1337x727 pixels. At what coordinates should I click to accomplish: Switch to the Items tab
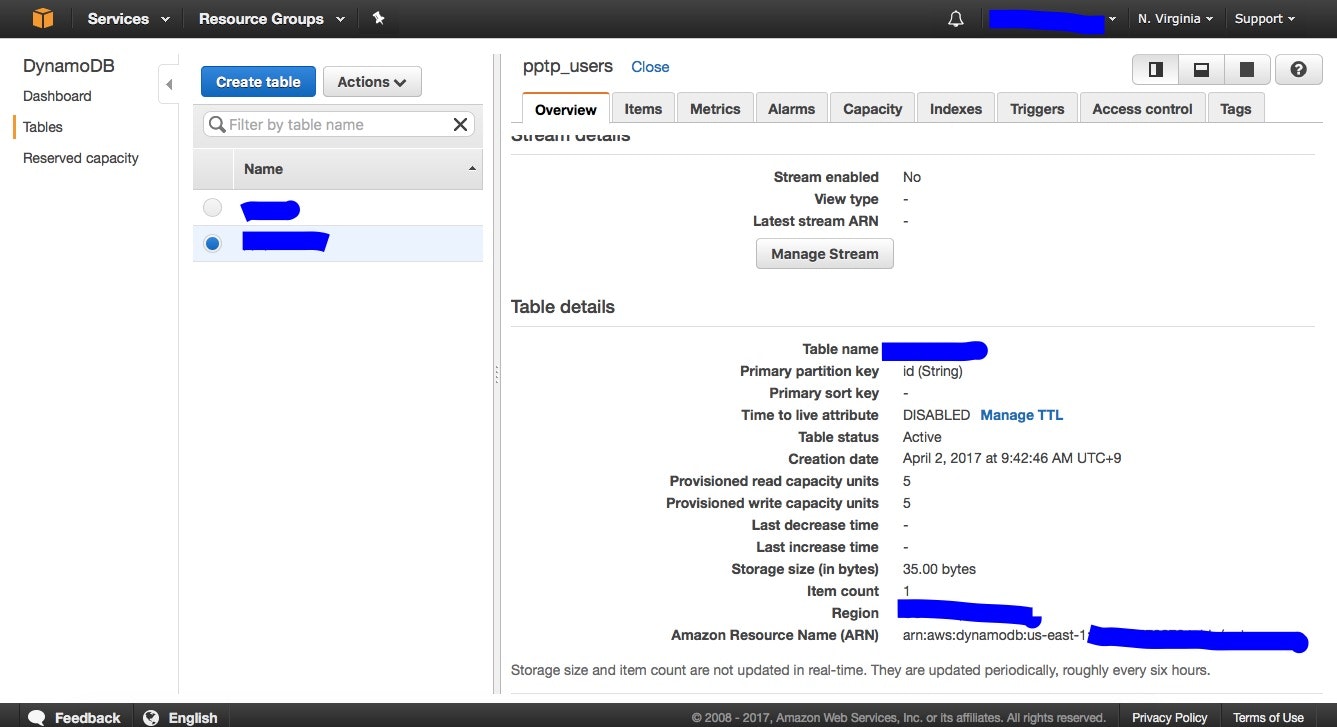(643, 109)
